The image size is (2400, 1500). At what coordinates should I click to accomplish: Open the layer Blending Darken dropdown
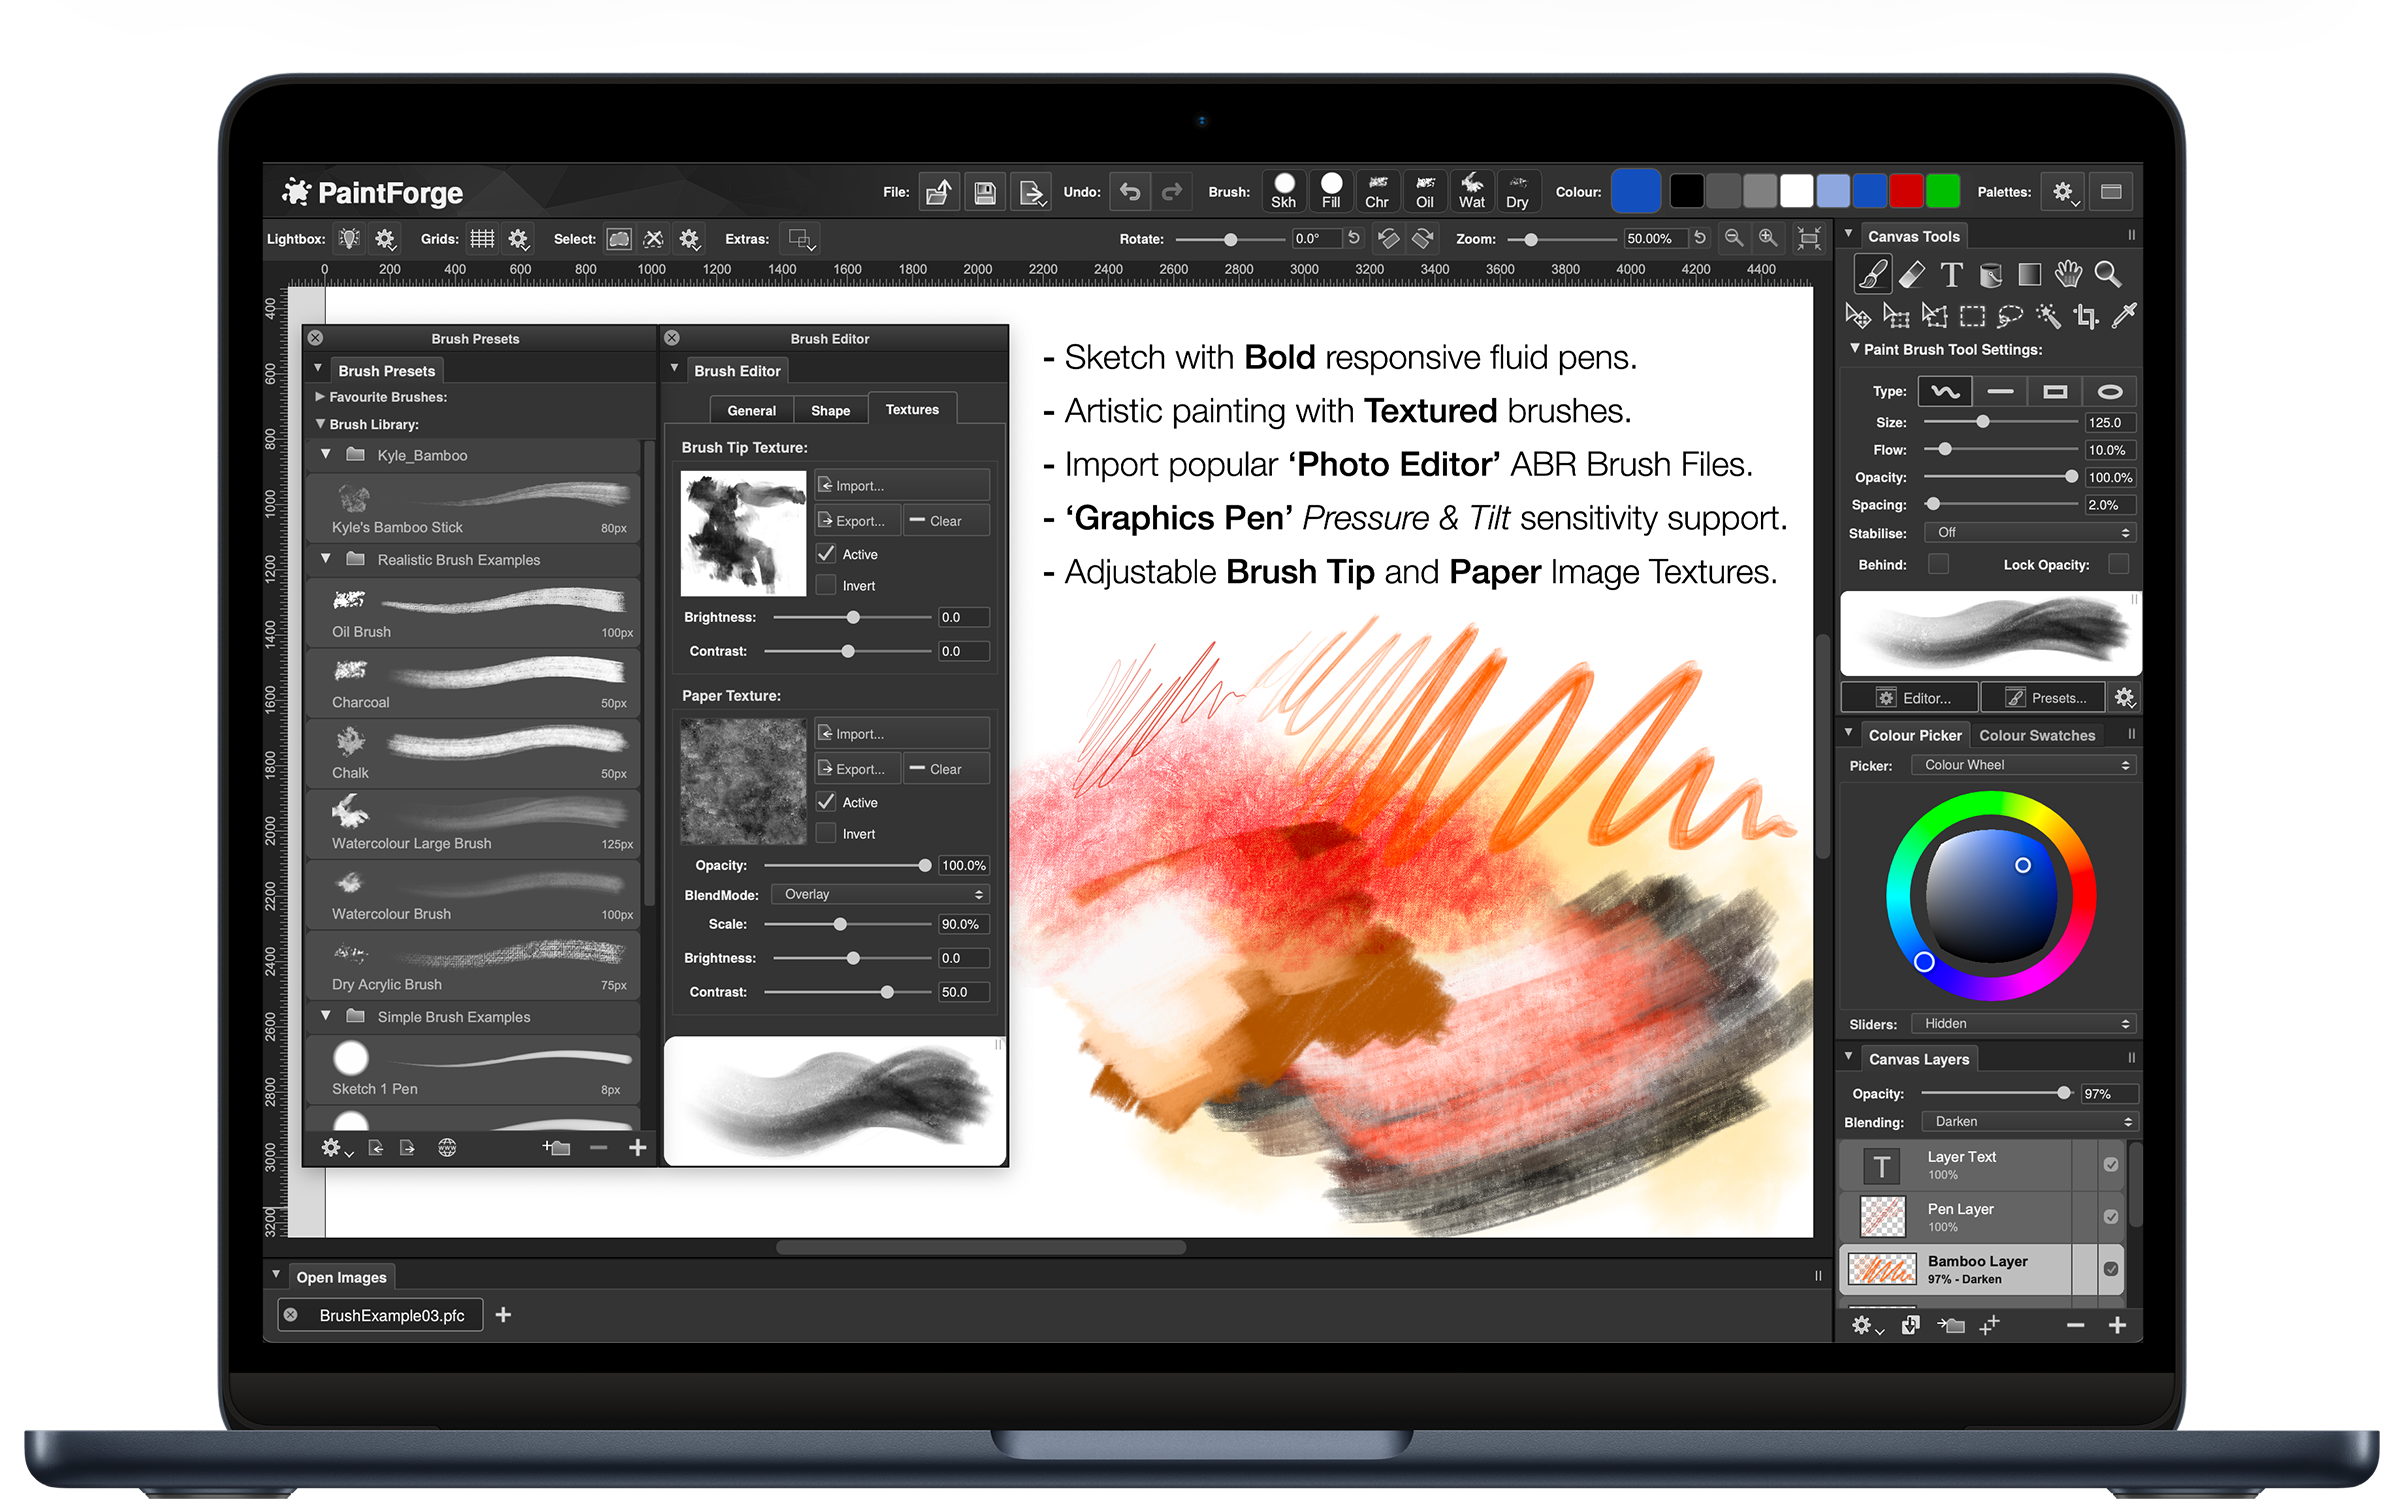[x=2030, y=1122]
